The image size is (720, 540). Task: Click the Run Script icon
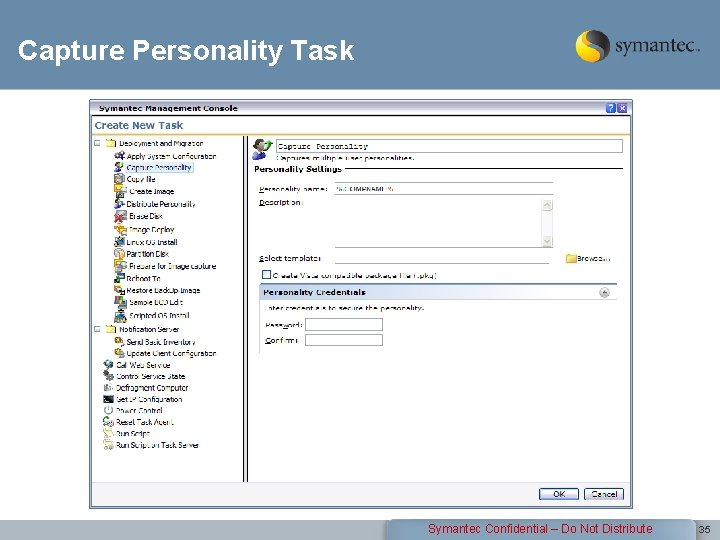pyautogui.click(x=108, y=433)
